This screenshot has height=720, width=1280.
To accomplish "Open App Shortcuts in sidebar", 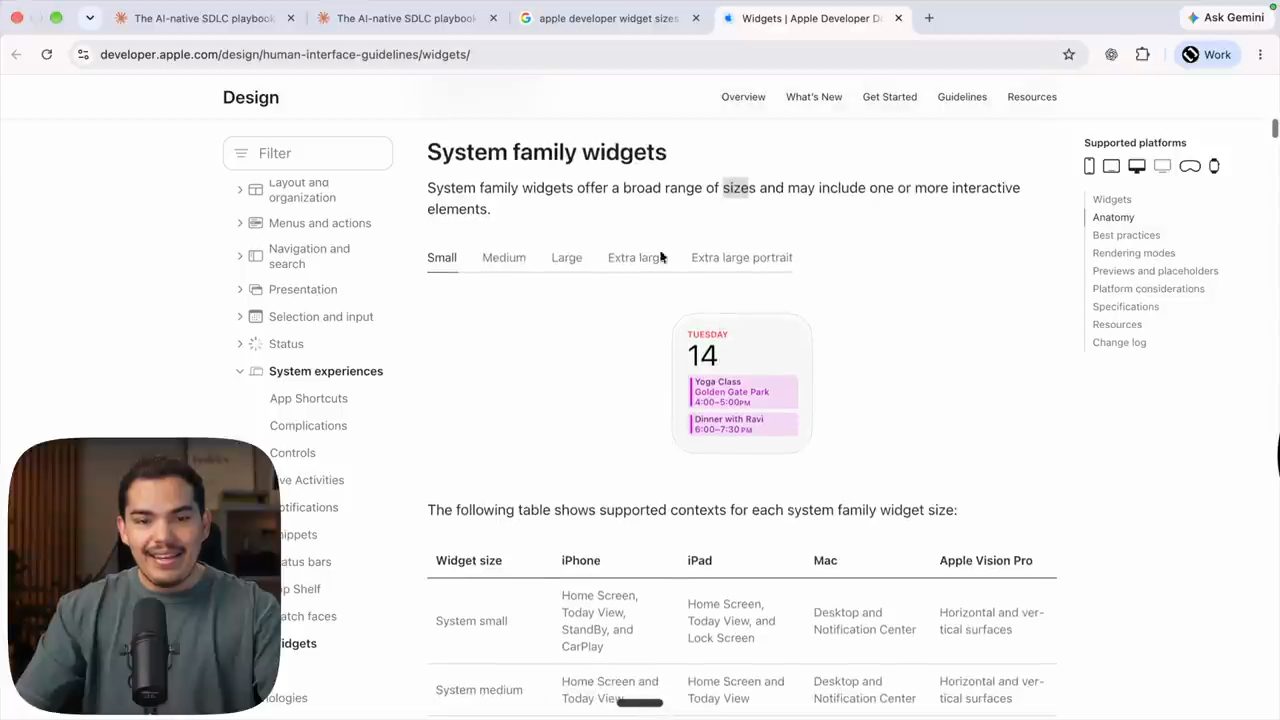I will (309, 398).
